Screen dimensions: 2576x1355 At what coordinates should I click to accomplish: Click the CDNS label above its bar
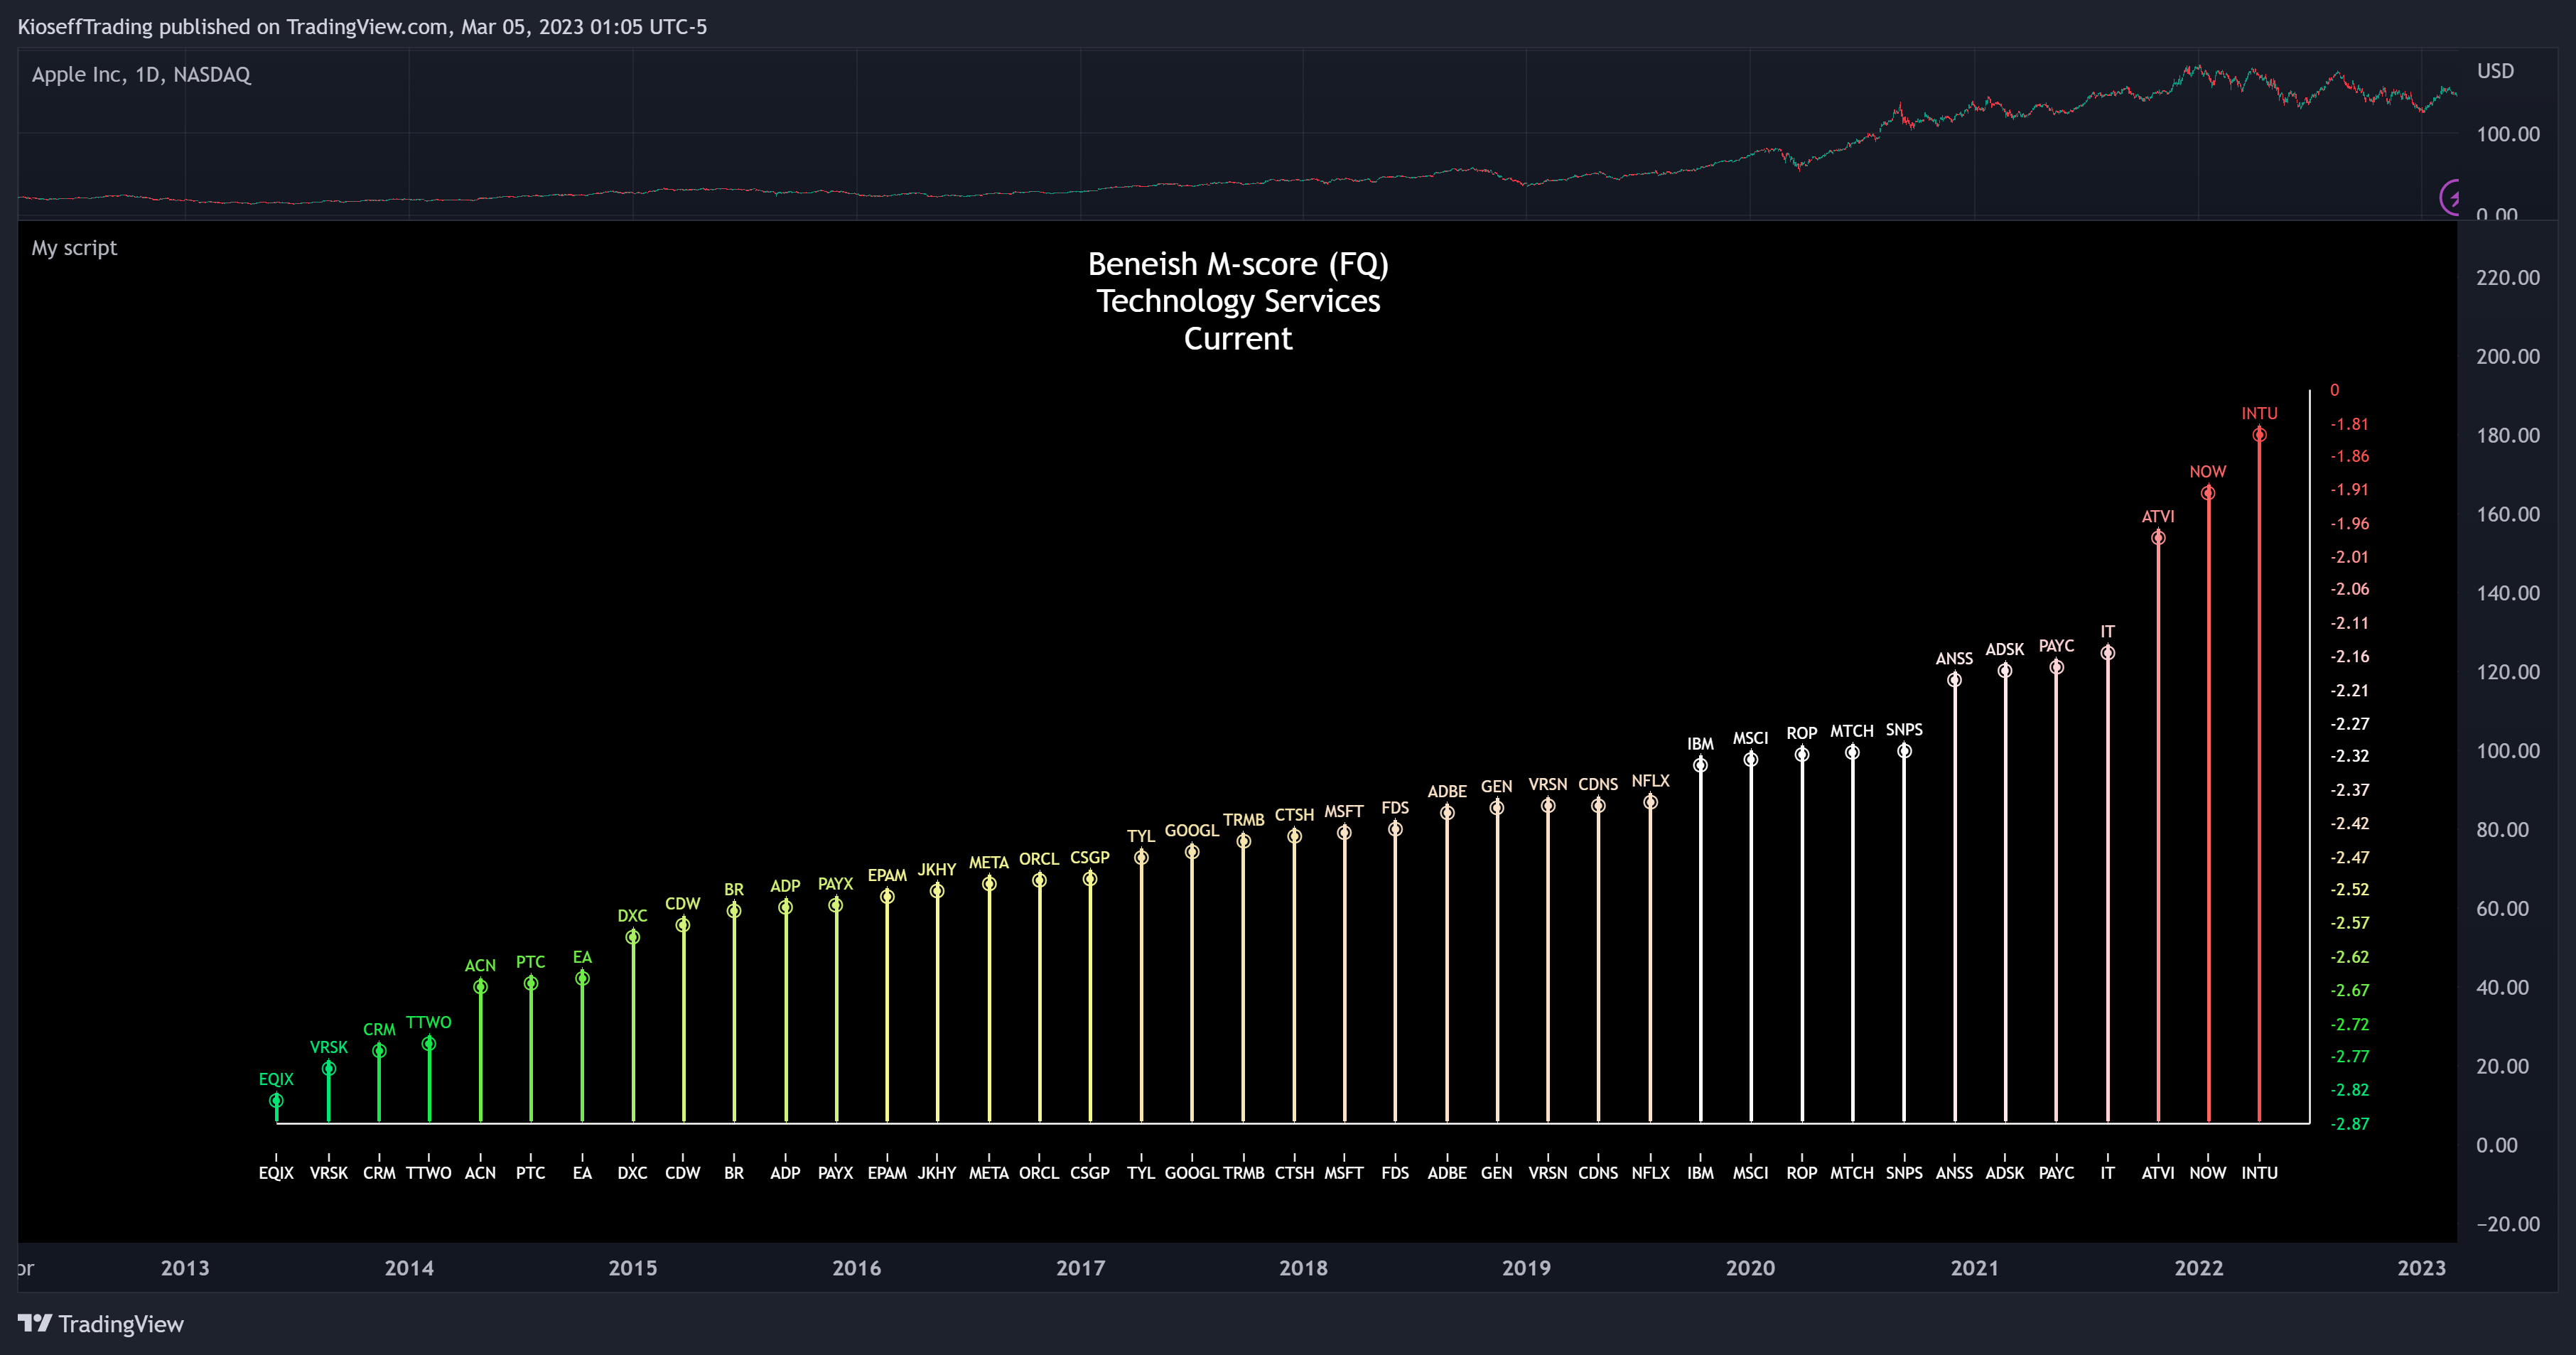[x=1598, y=784]
